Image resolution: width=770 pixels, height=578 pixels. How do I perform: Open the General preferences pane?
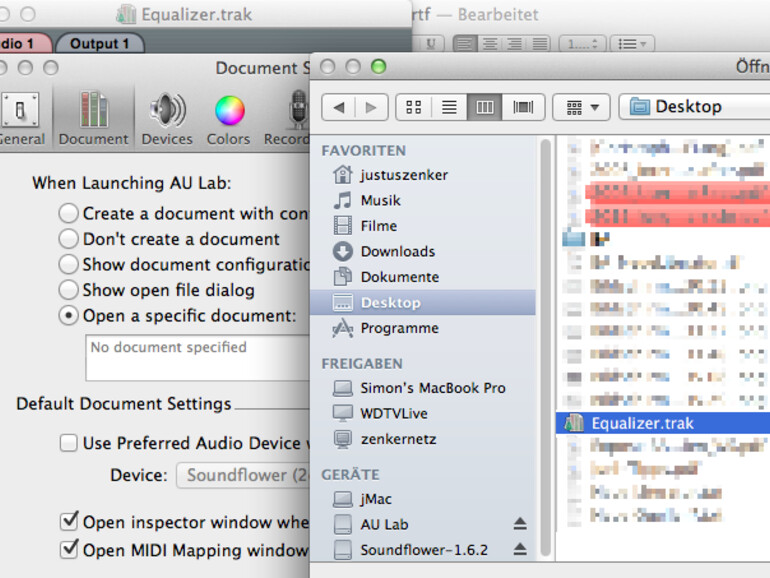[20, 119]
